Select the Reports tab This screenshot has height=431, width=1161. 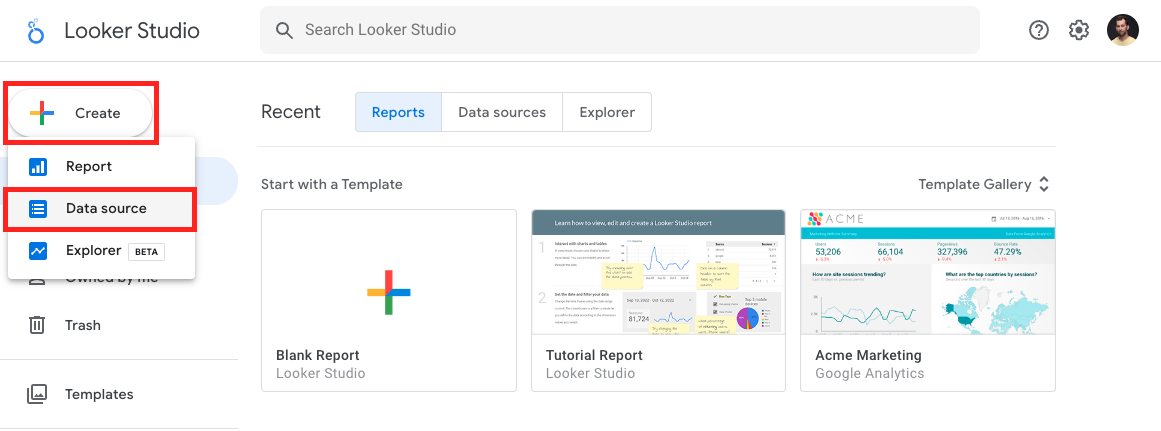[398, 112]
